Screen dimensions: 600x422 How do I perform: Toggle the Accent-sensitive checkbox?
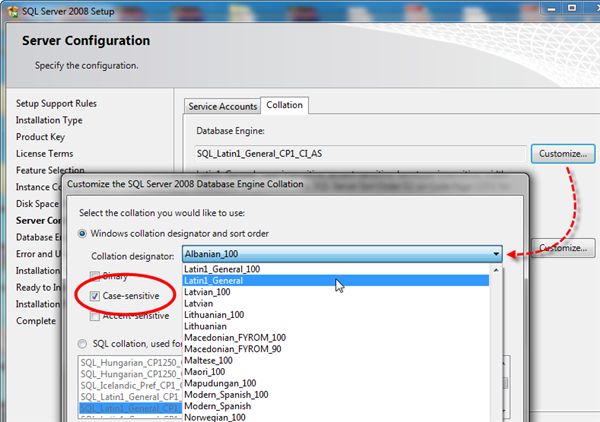click(x=95, y=316)
